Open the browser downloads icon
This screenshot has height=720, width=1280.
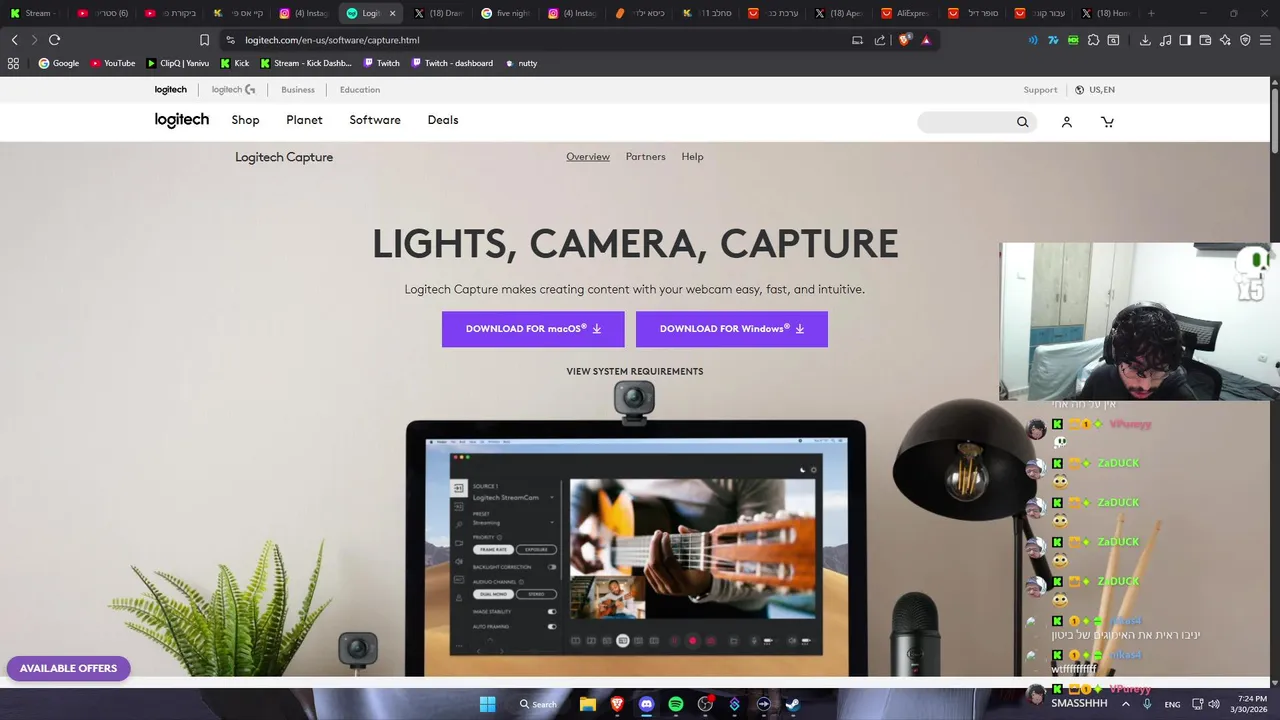[1145, 40]
